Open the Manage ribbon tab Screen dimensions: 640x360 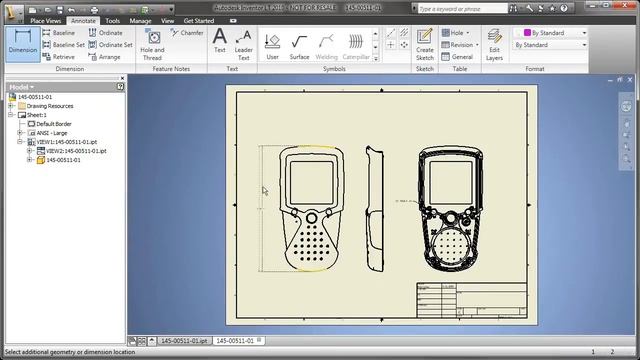pos(140,21)
